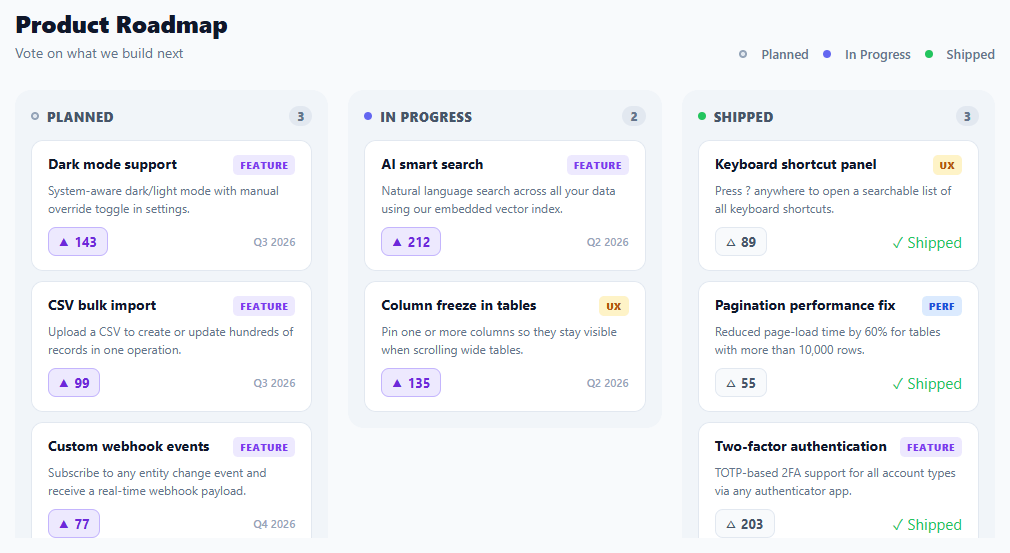Upvote AI smart search (212 votes)

click(411, 242)
